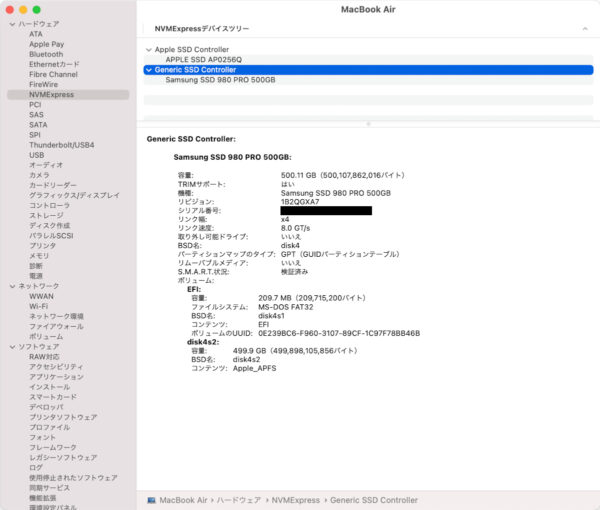Select レガシーソフトウェア in sidebar
The image size is (600, 510).
pyautogui.click(x=63, y=458)
